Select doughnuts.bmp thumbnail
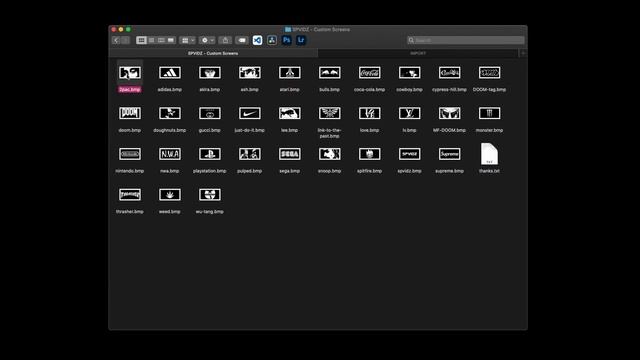Image resolution: width=640 pixels, height=360 pixels. pyautogui.click(x=170, y=113)
